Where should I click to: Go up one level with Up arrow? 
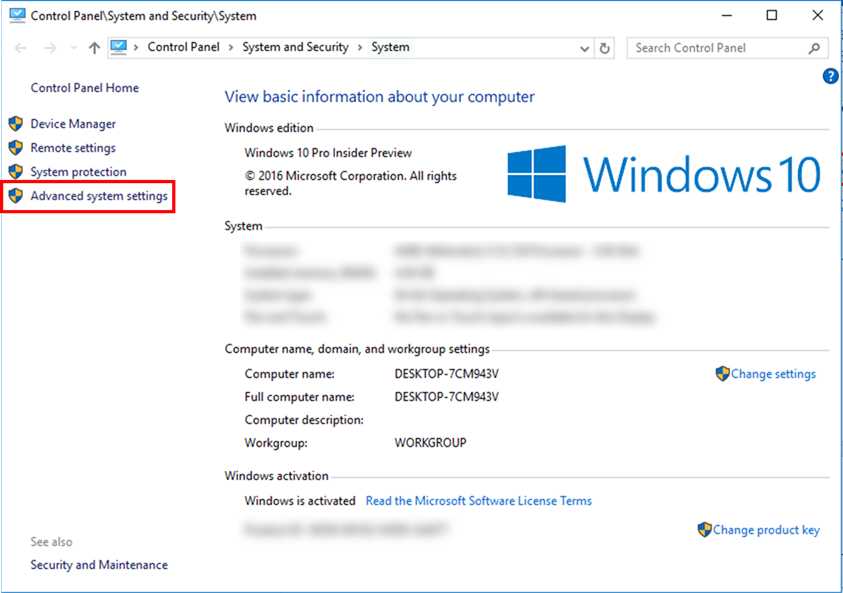(x=94, y=48)
